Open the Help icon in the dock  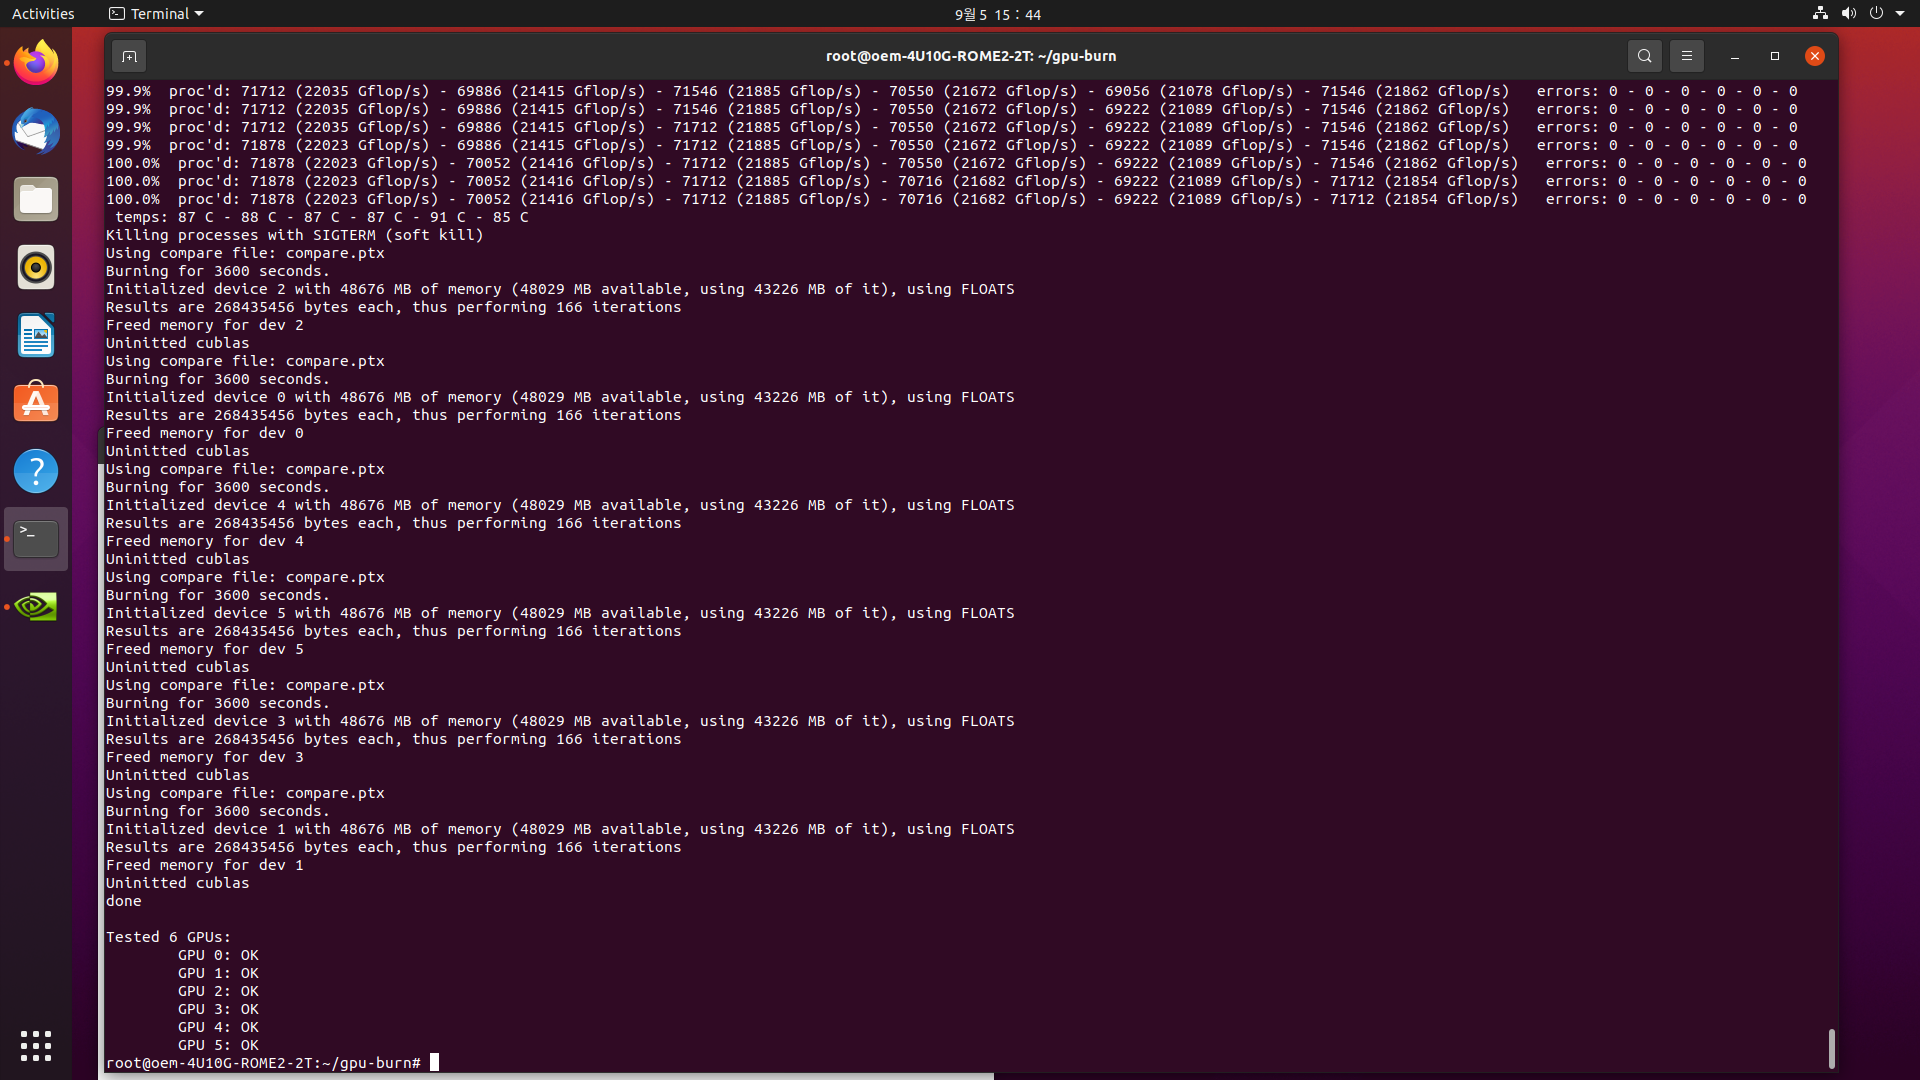click(x=36, y=471)
